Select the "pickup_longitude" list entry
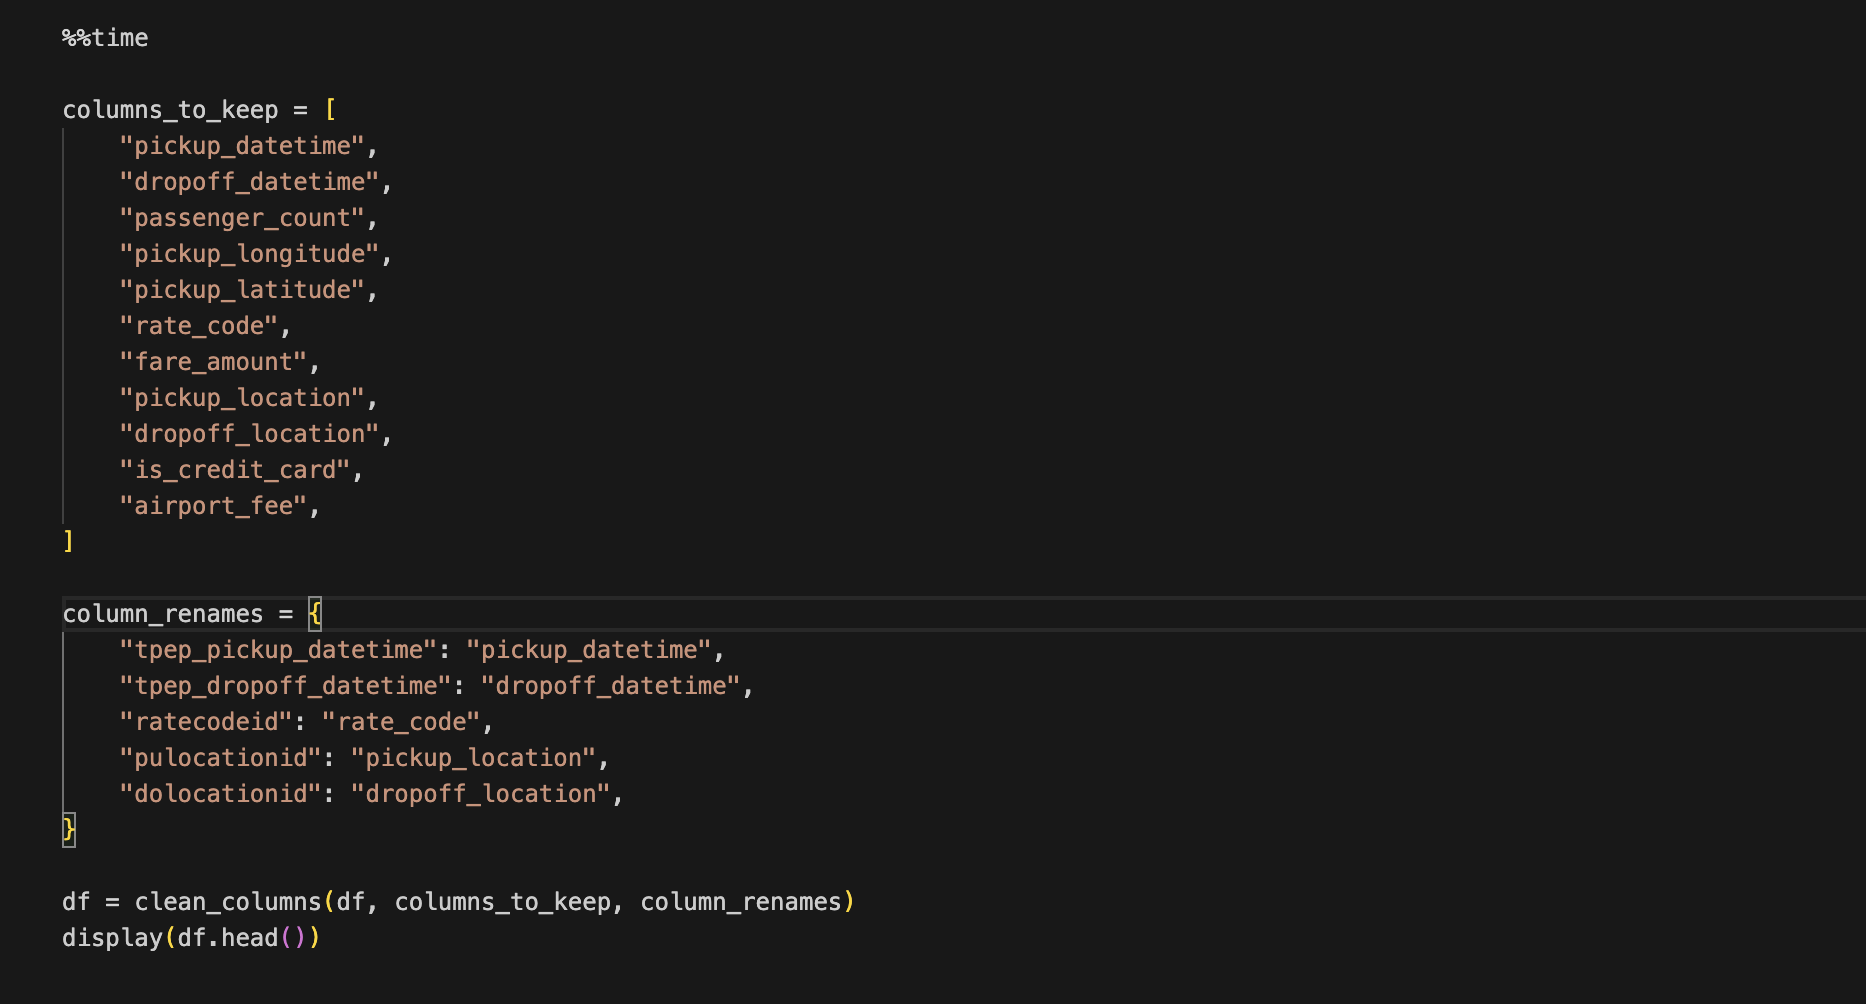This screenshot has width=1866, height=1004. coord(249,254)
